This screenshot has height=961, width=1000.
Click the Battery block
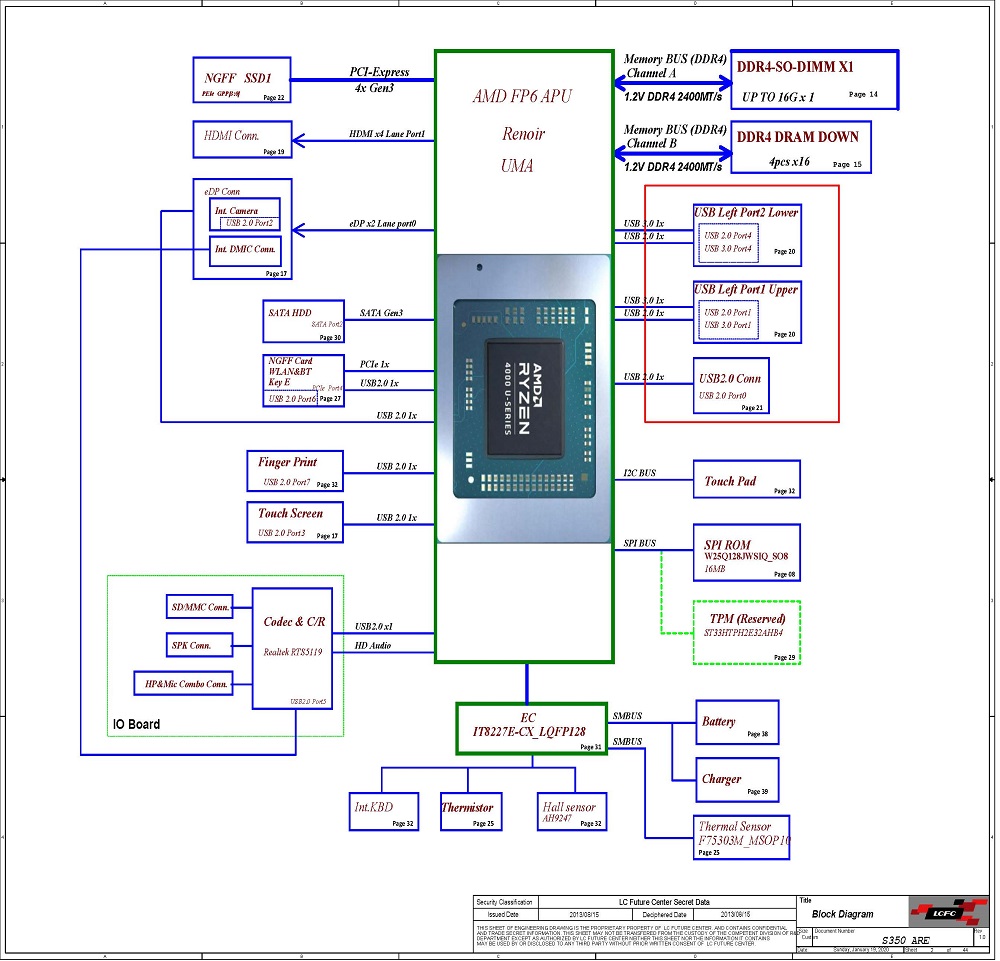click(737, 723)
